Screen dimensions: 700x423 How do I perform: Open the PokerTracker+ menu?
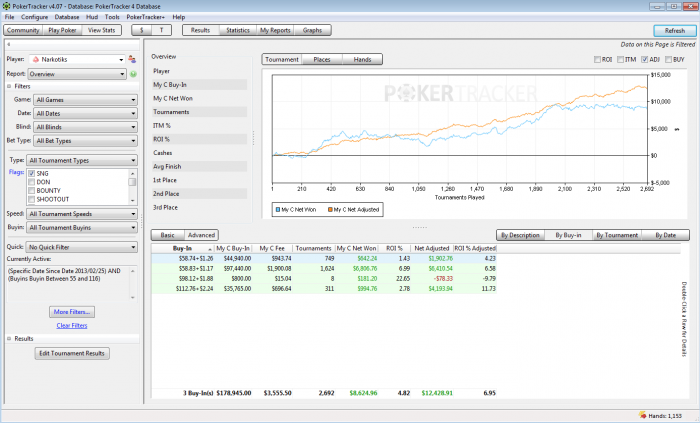tap(146, 17)
